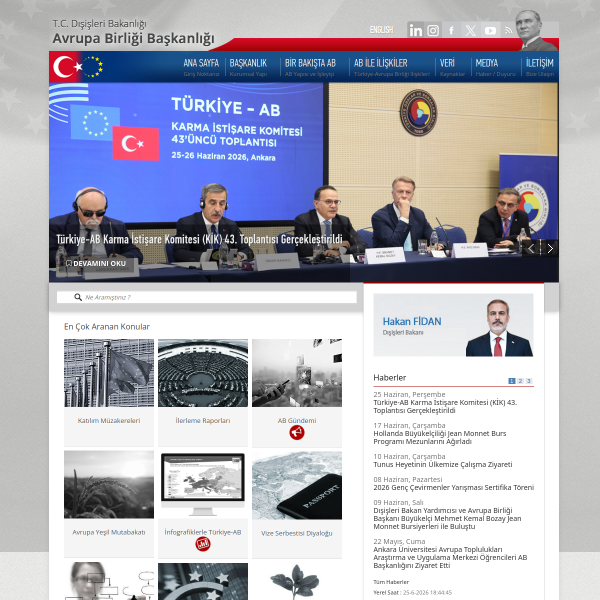Click the Vize Serbestisi Diyaloğu label
600x600 pixels.
(297, 533)
